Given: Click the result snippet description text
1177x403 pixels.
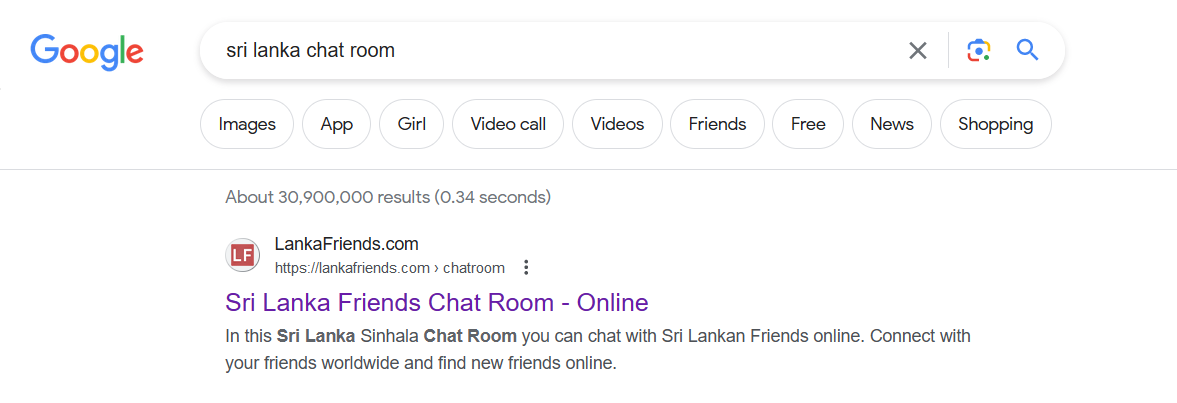Looking at the screenshot, I should 598,350.
